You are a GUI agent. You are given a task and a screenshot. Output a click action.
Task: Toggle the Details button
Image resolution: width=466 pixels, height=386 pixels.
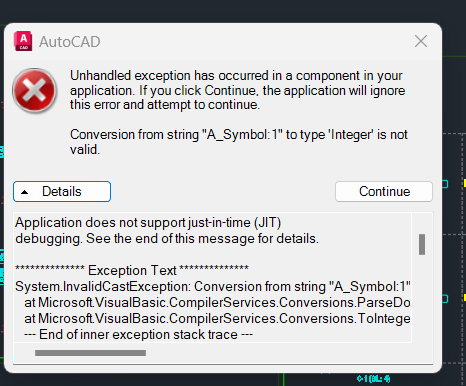(x=62, y=191)
